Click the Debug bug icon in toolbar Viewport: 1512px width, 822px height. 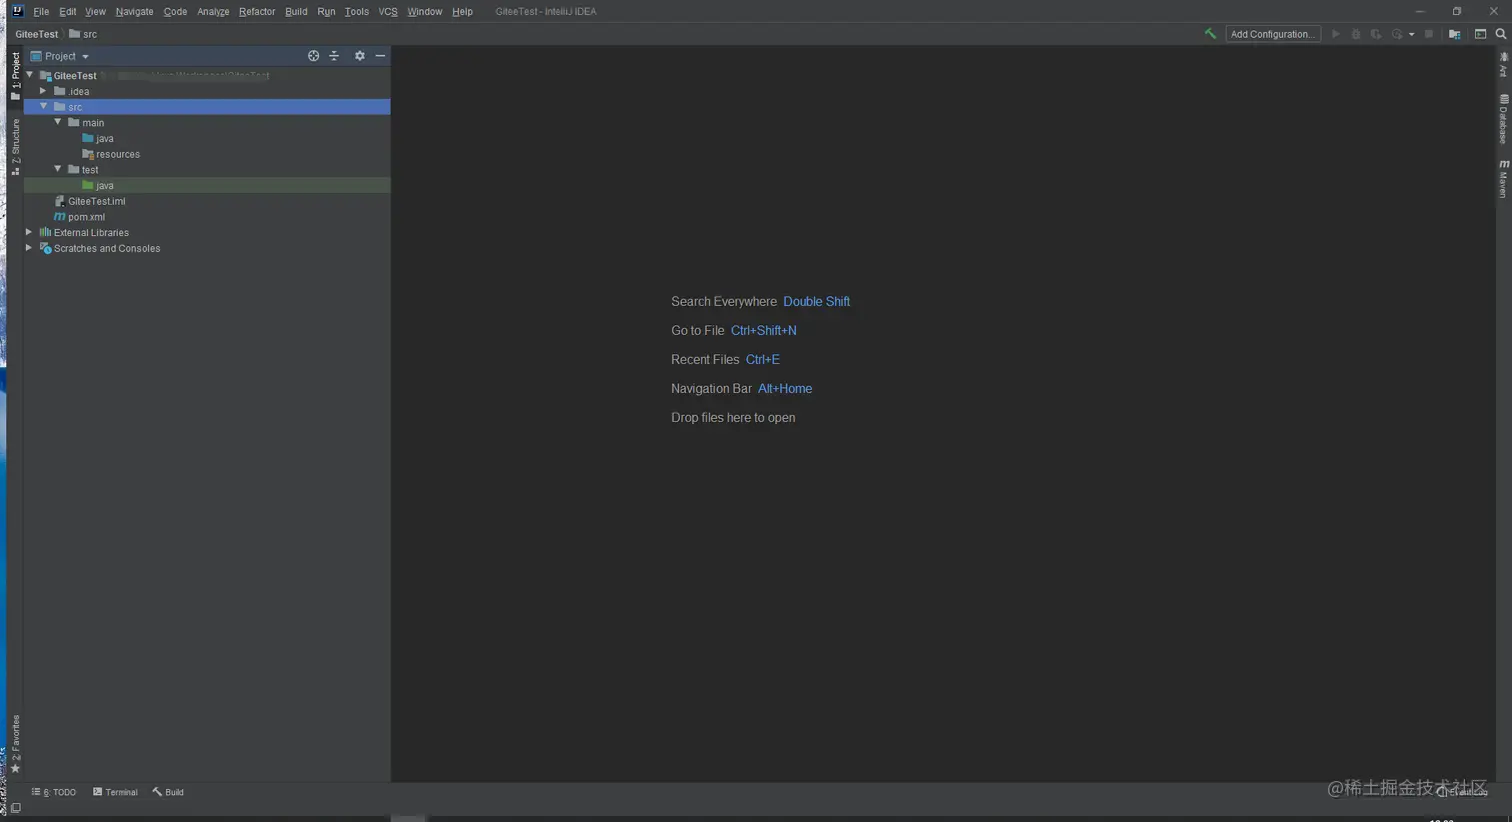[x=1356, y=34]
